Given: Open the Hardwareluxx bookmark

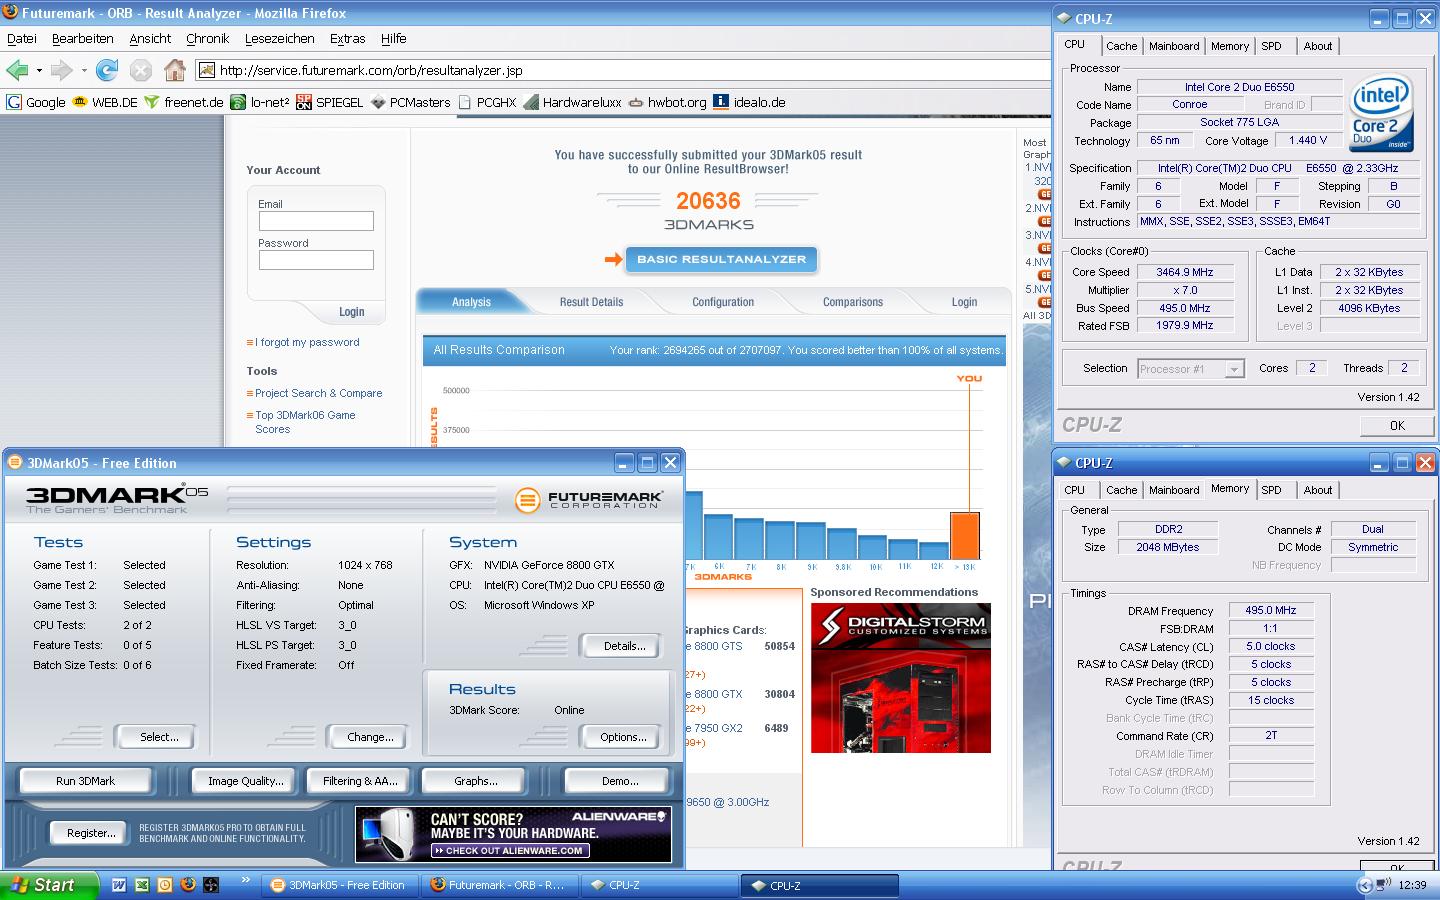Looking at the screenshot, I should 572,102.
